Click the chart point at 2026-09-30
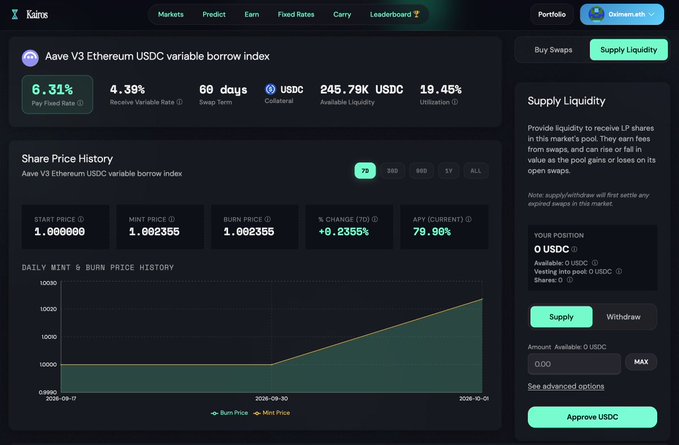Image resolution: width=679 pixels, height=445 pixels. (x=272, y=364)
